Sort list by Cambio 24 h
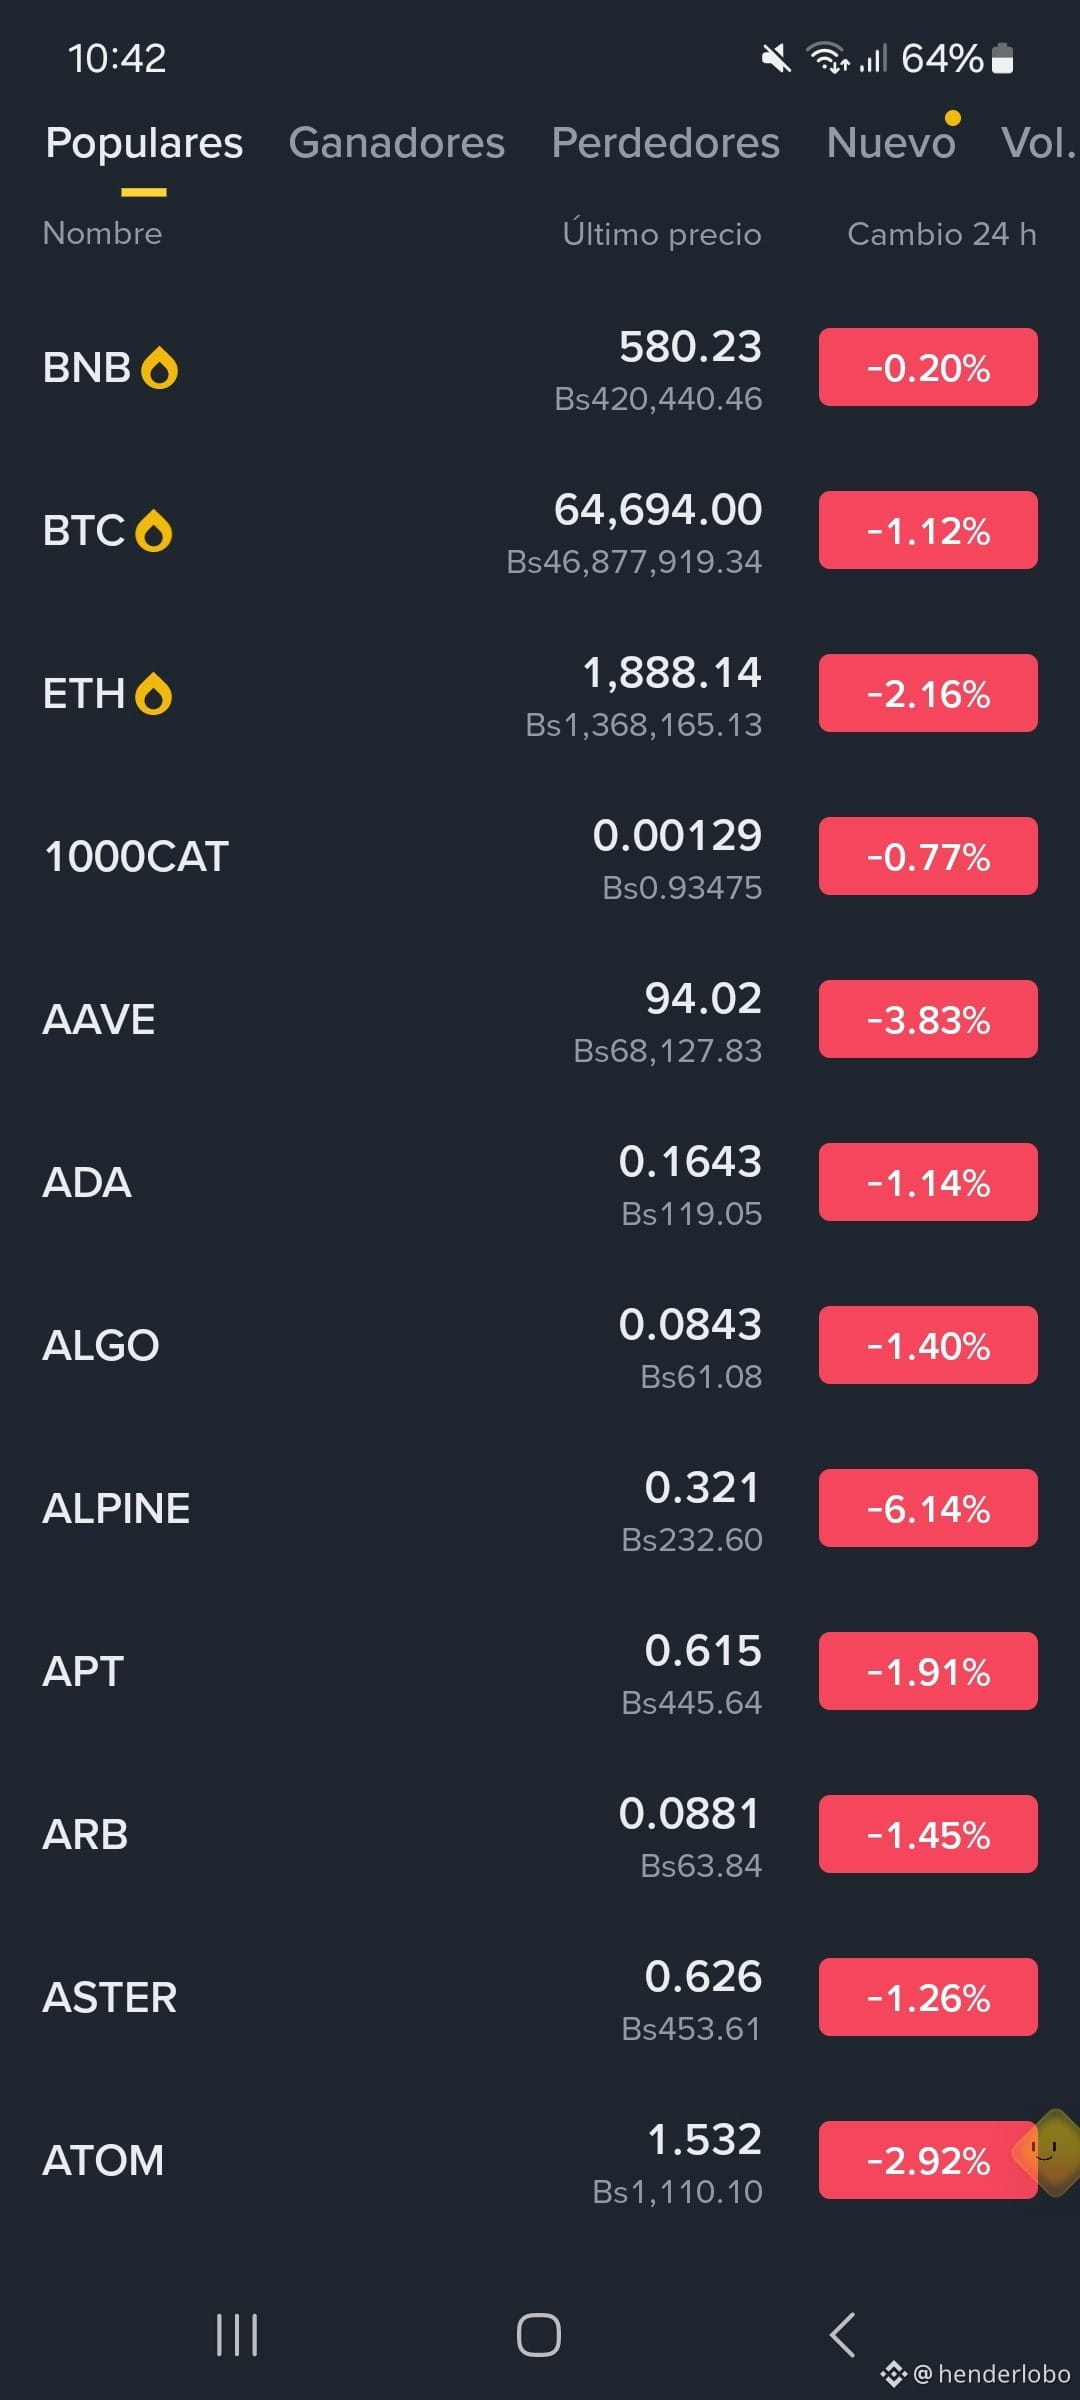 pos(942,234)
